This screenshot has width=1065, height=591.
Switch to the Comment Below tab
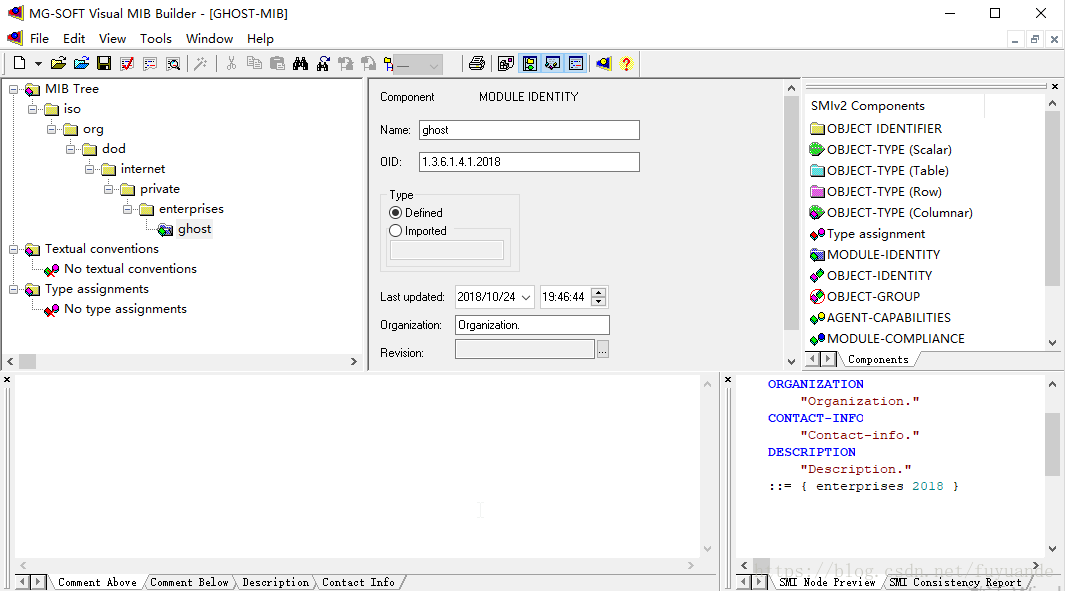tap(189, 582)
